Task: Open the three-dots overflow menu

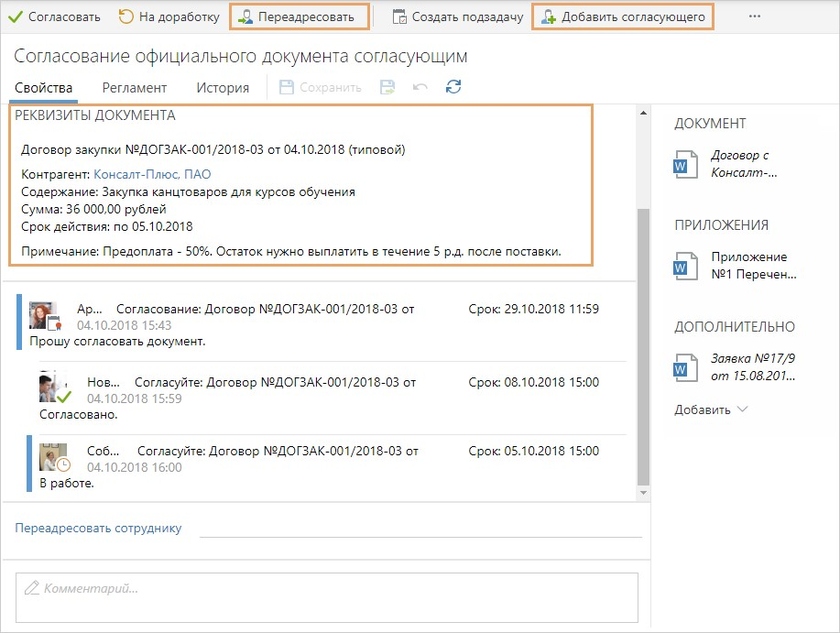Action: click(755, 17)
